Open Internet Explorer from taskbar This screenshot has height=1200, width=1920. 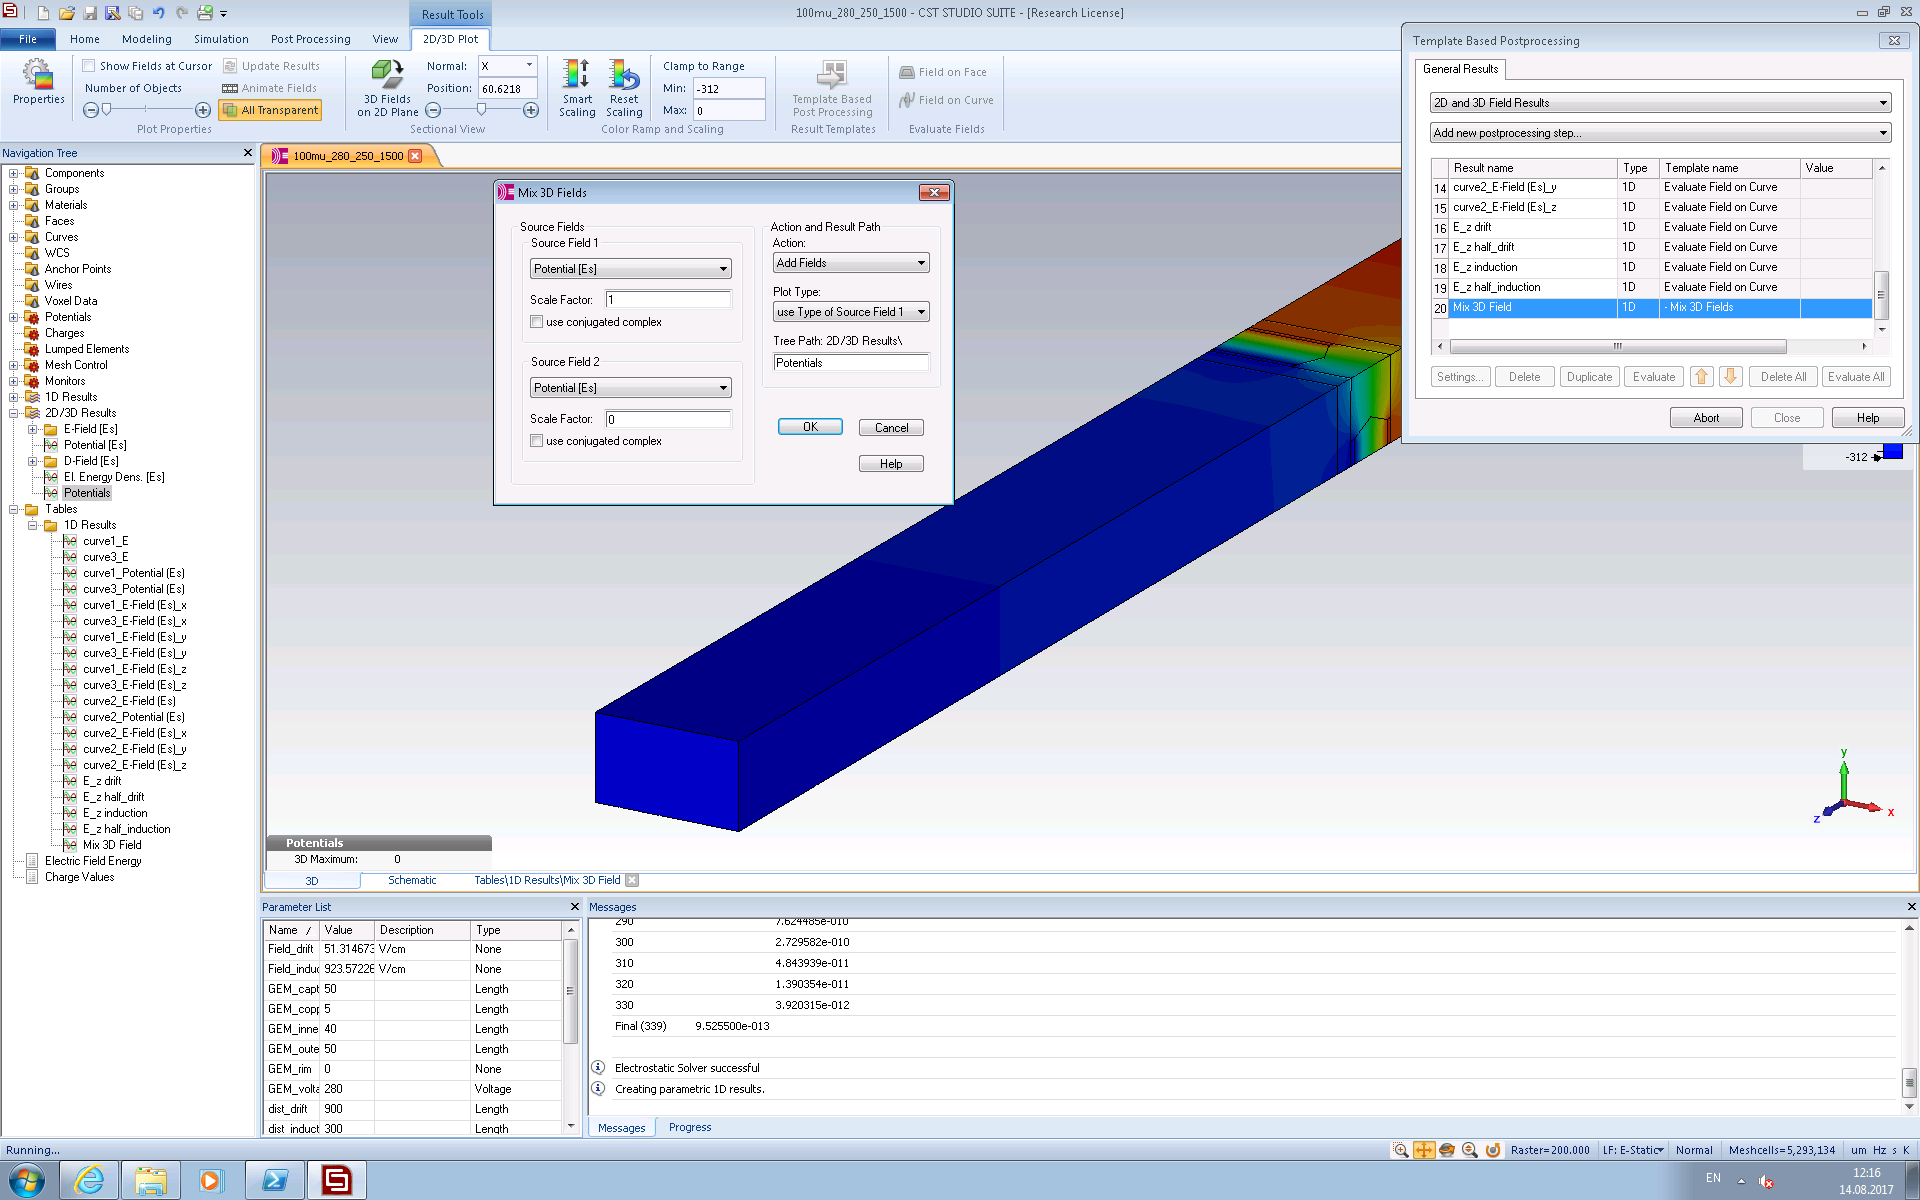[x=89, y=1180]
